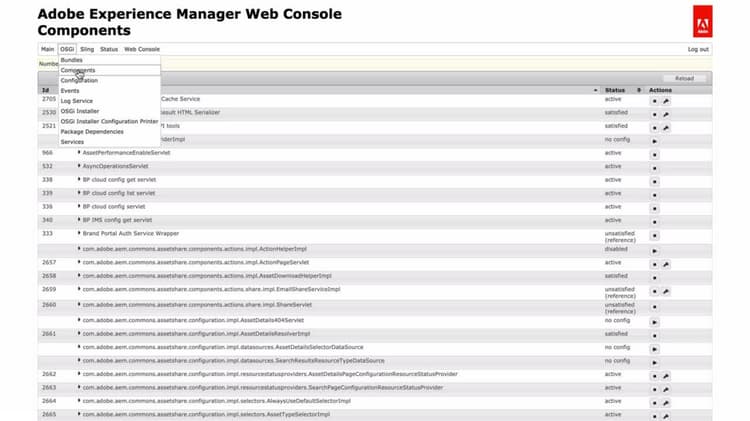This screenshot has width=750, height=421.
Task: Configure EmailShareServiceImpl with wrench icon
Action: [x=666, y=291]
